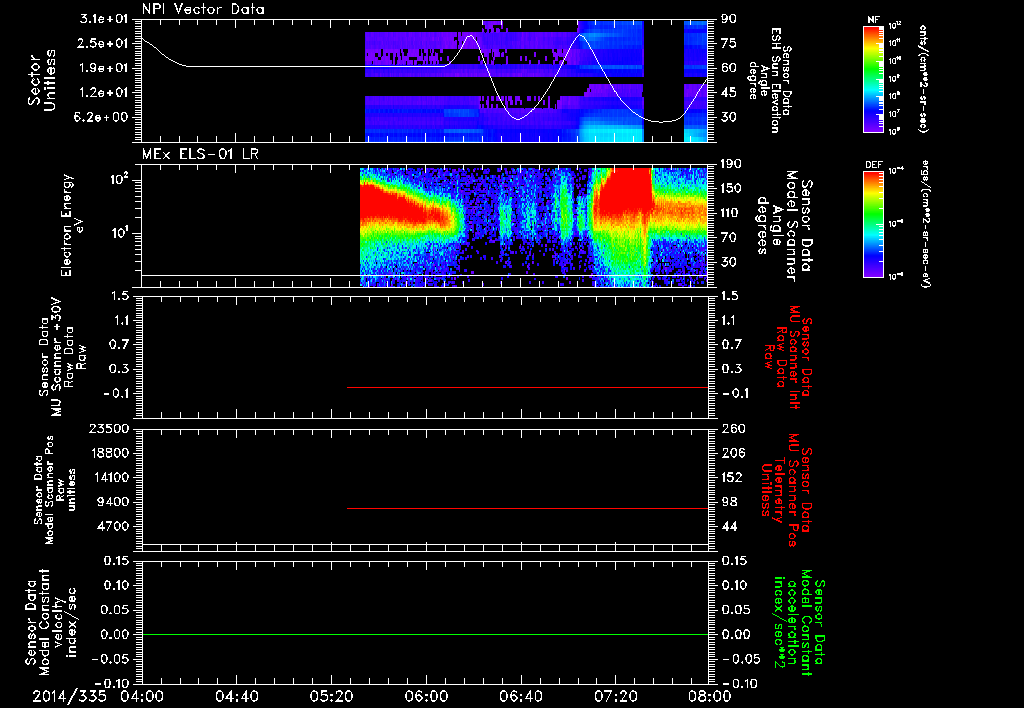Click the "06:40" time tick label
The width and height of the screenshot is (1024, 708).
(x=520, y=696)
